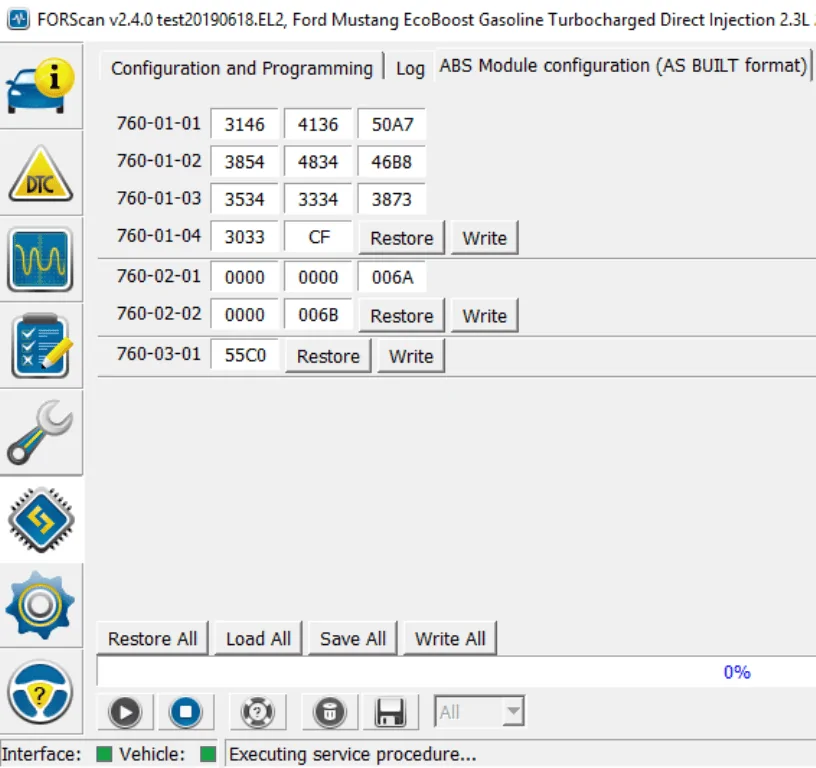Click the Interface green status indicator
Viewport: 816px width, 768px height.
pos(105,754)
